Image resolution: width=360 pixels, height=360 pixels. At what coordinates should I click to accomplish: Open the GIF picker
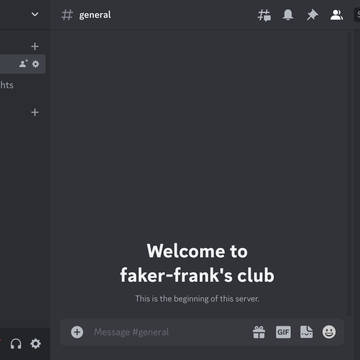[x=283, y=332]
